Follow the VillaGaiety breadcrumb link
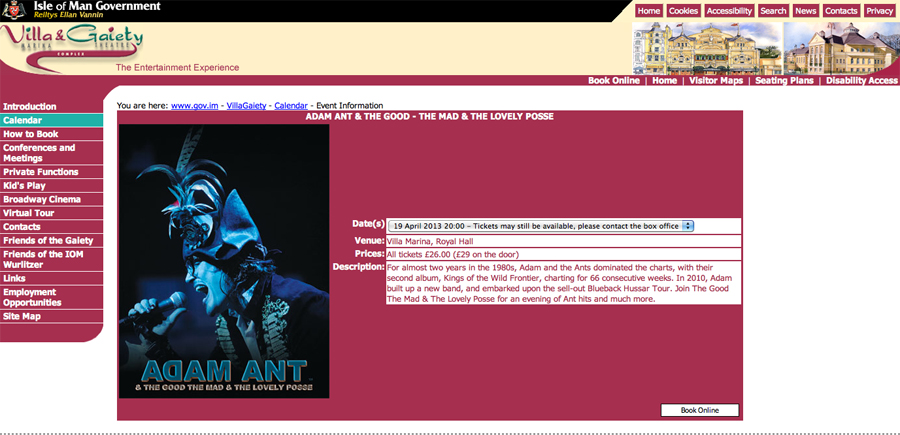The height and width of the screenshot is (435, 900). [x=246, y=105]
